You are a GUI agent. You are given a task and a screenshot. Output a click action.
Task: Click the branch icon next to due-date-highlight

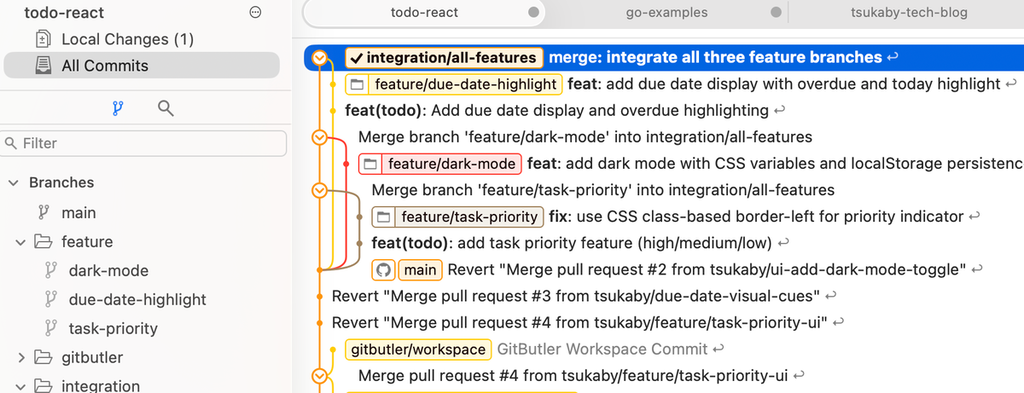coord(51,300)
